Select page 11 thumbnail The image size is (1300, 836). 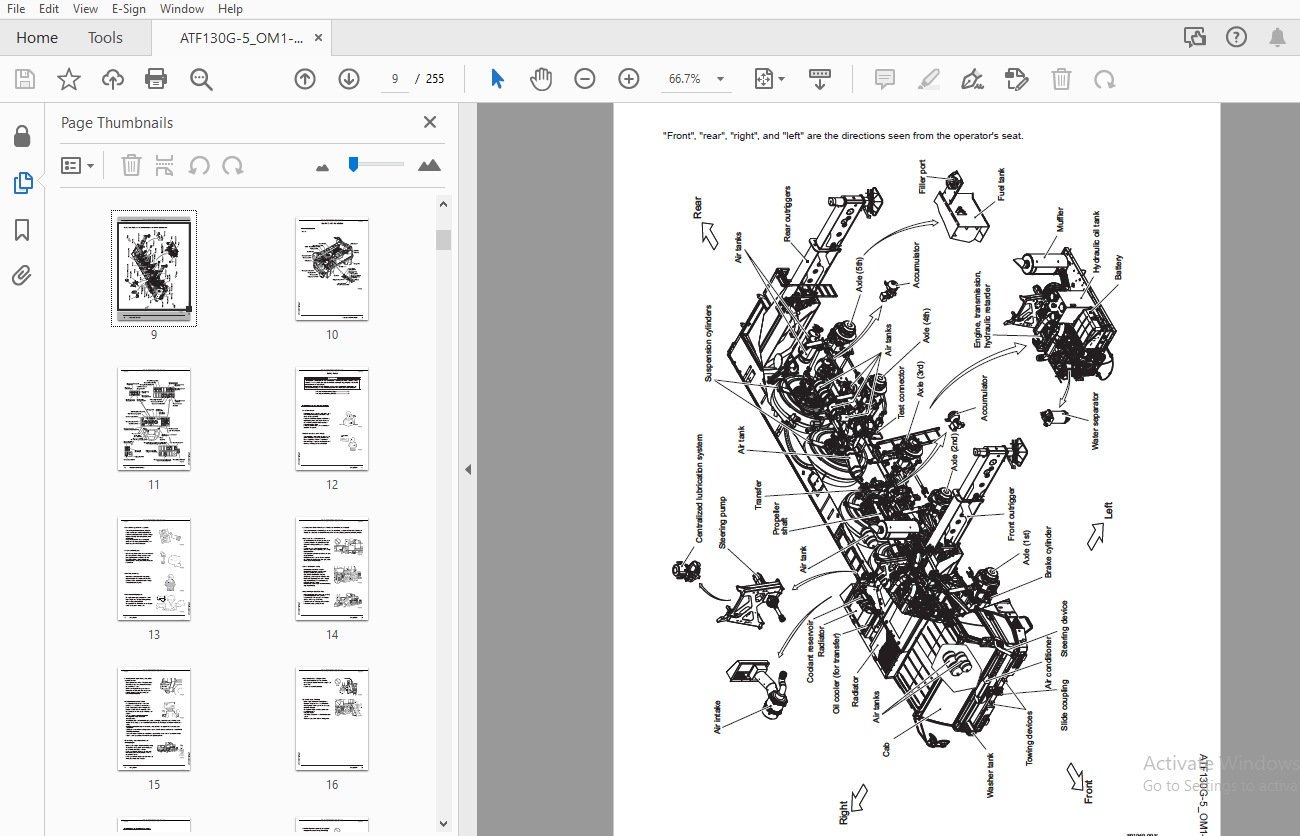click(x=154, y=419)
